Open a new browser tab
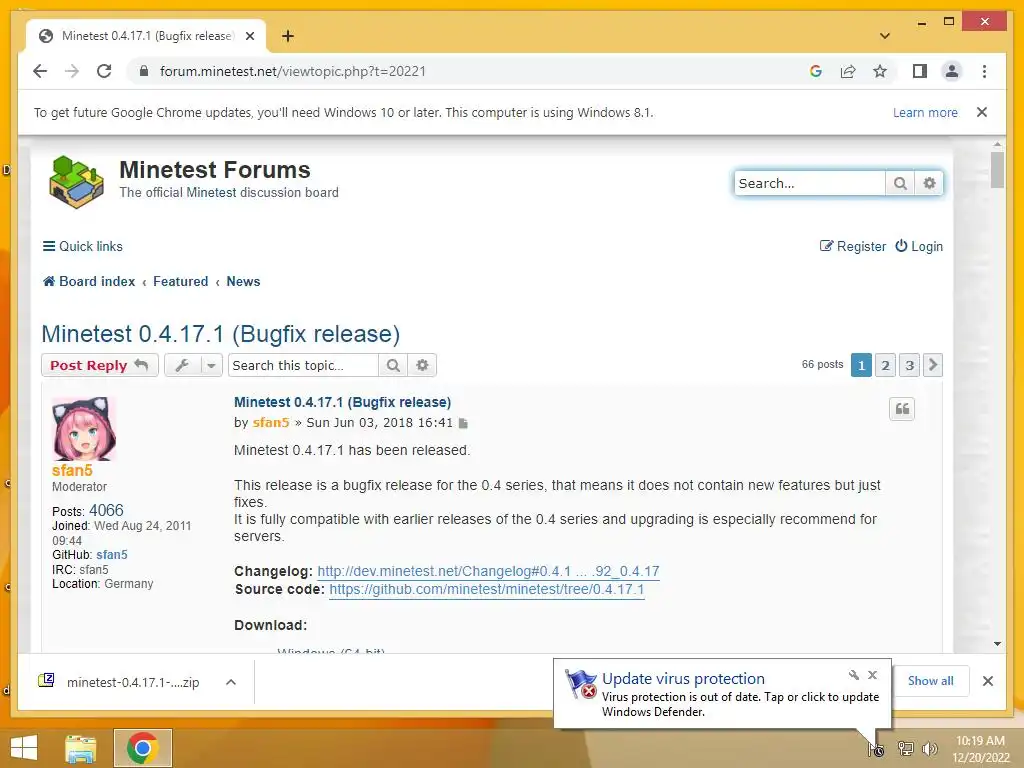This screenshot has width=1024, height=768. coord(288,36)
